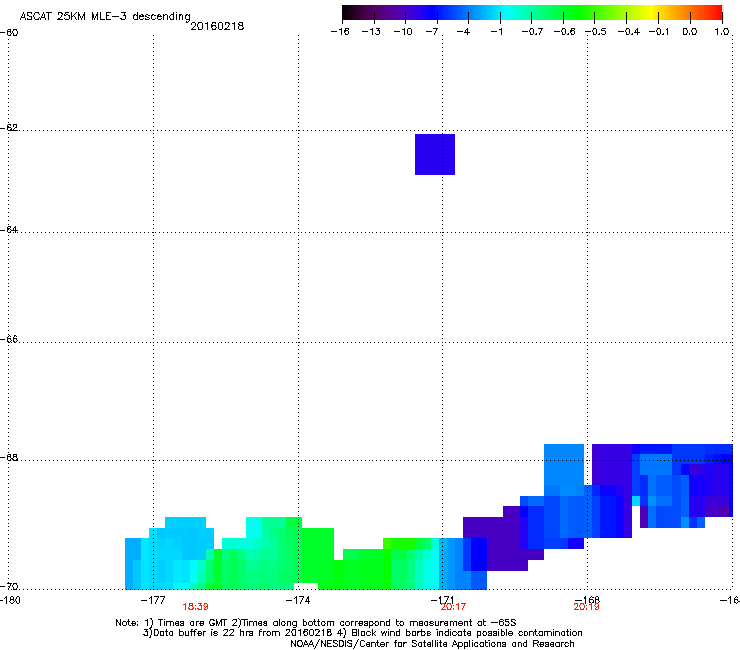Click the red 20:17 pass time

454,607
